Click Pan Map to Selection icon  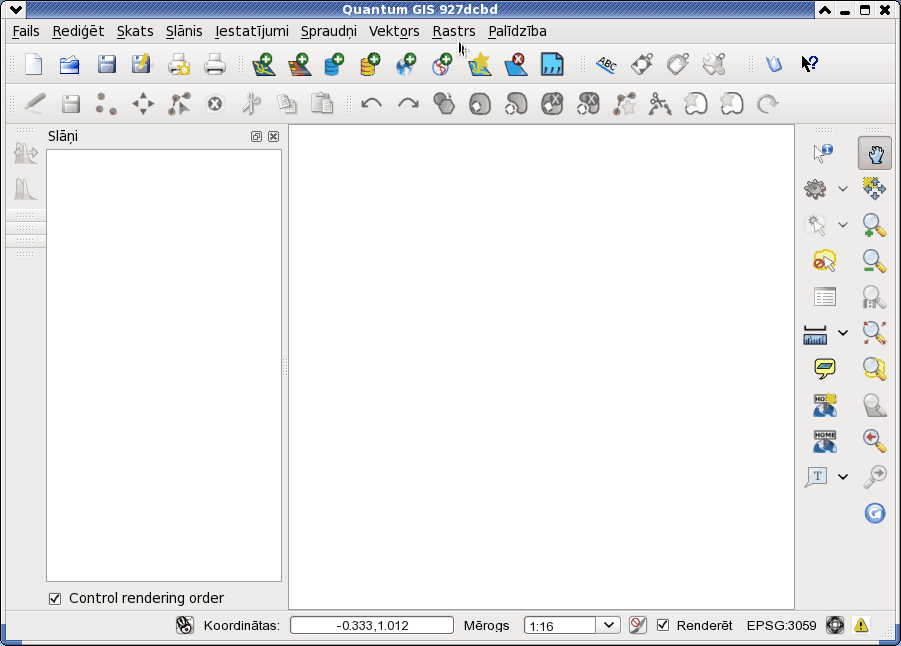[875, 189]
